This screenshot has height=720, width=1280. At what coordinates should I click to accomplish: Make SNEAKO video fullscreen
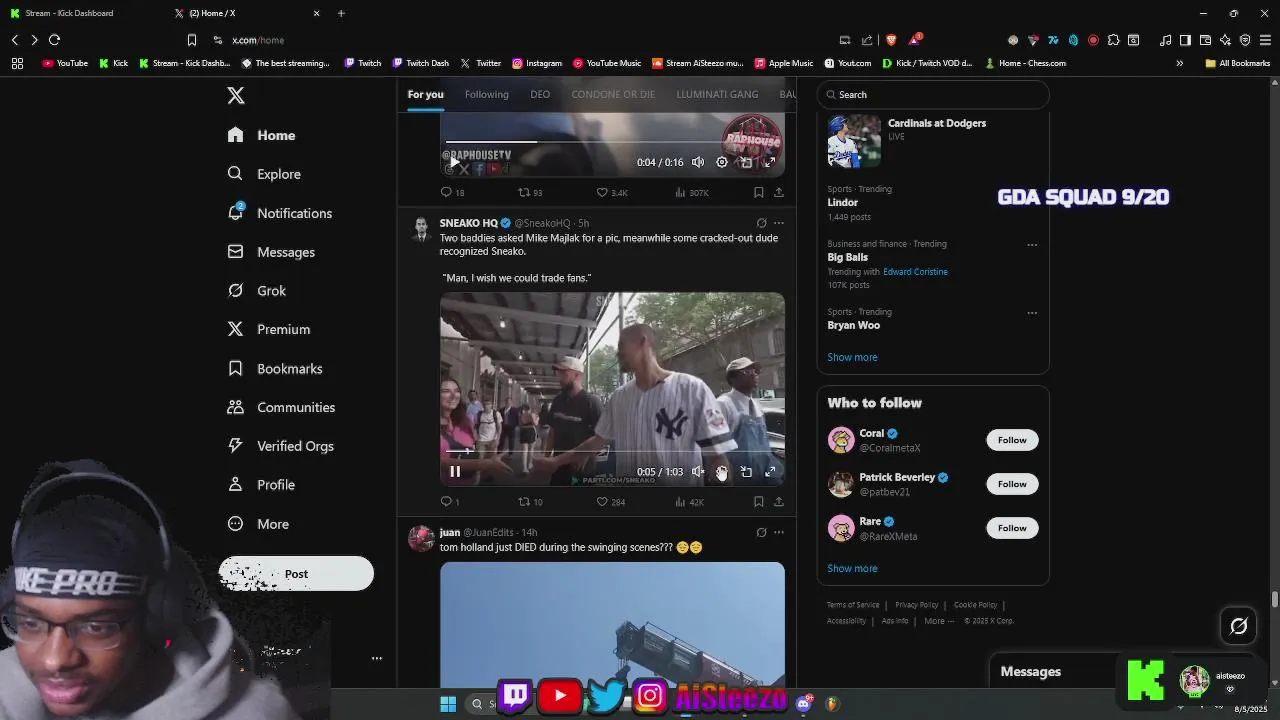pyautogui.click(x=770, y=472)
